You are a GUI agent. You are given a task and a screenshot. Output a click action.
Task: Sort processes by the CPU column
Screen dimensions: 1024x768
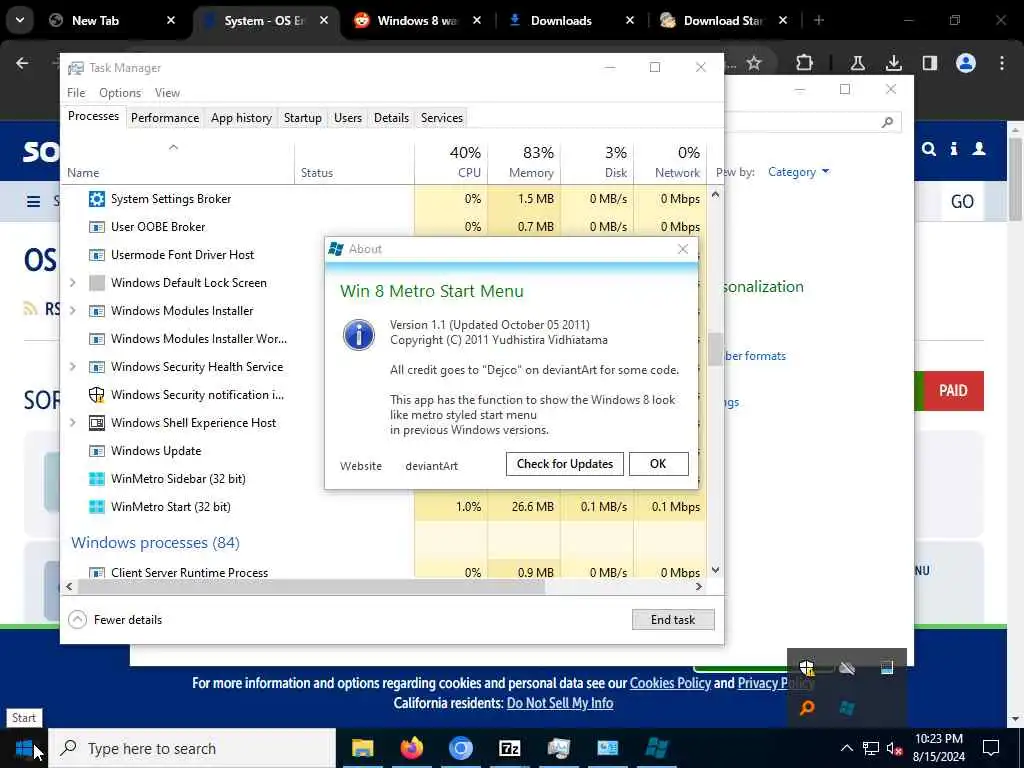(451, 163)
